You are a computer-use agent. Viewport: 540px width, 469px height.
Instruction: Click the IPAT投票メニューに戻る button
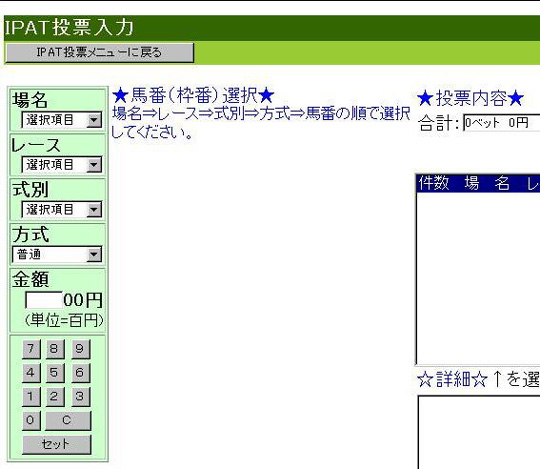click(100, 53)
